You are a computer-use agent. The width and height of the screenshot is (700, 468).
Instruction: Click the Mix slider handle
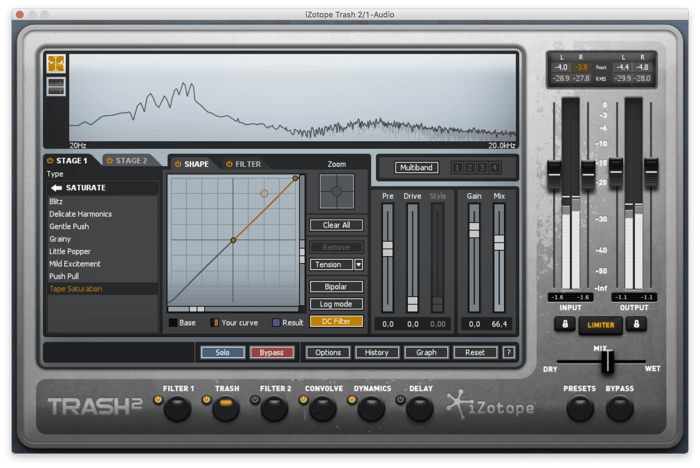click(x=499, y=242)
